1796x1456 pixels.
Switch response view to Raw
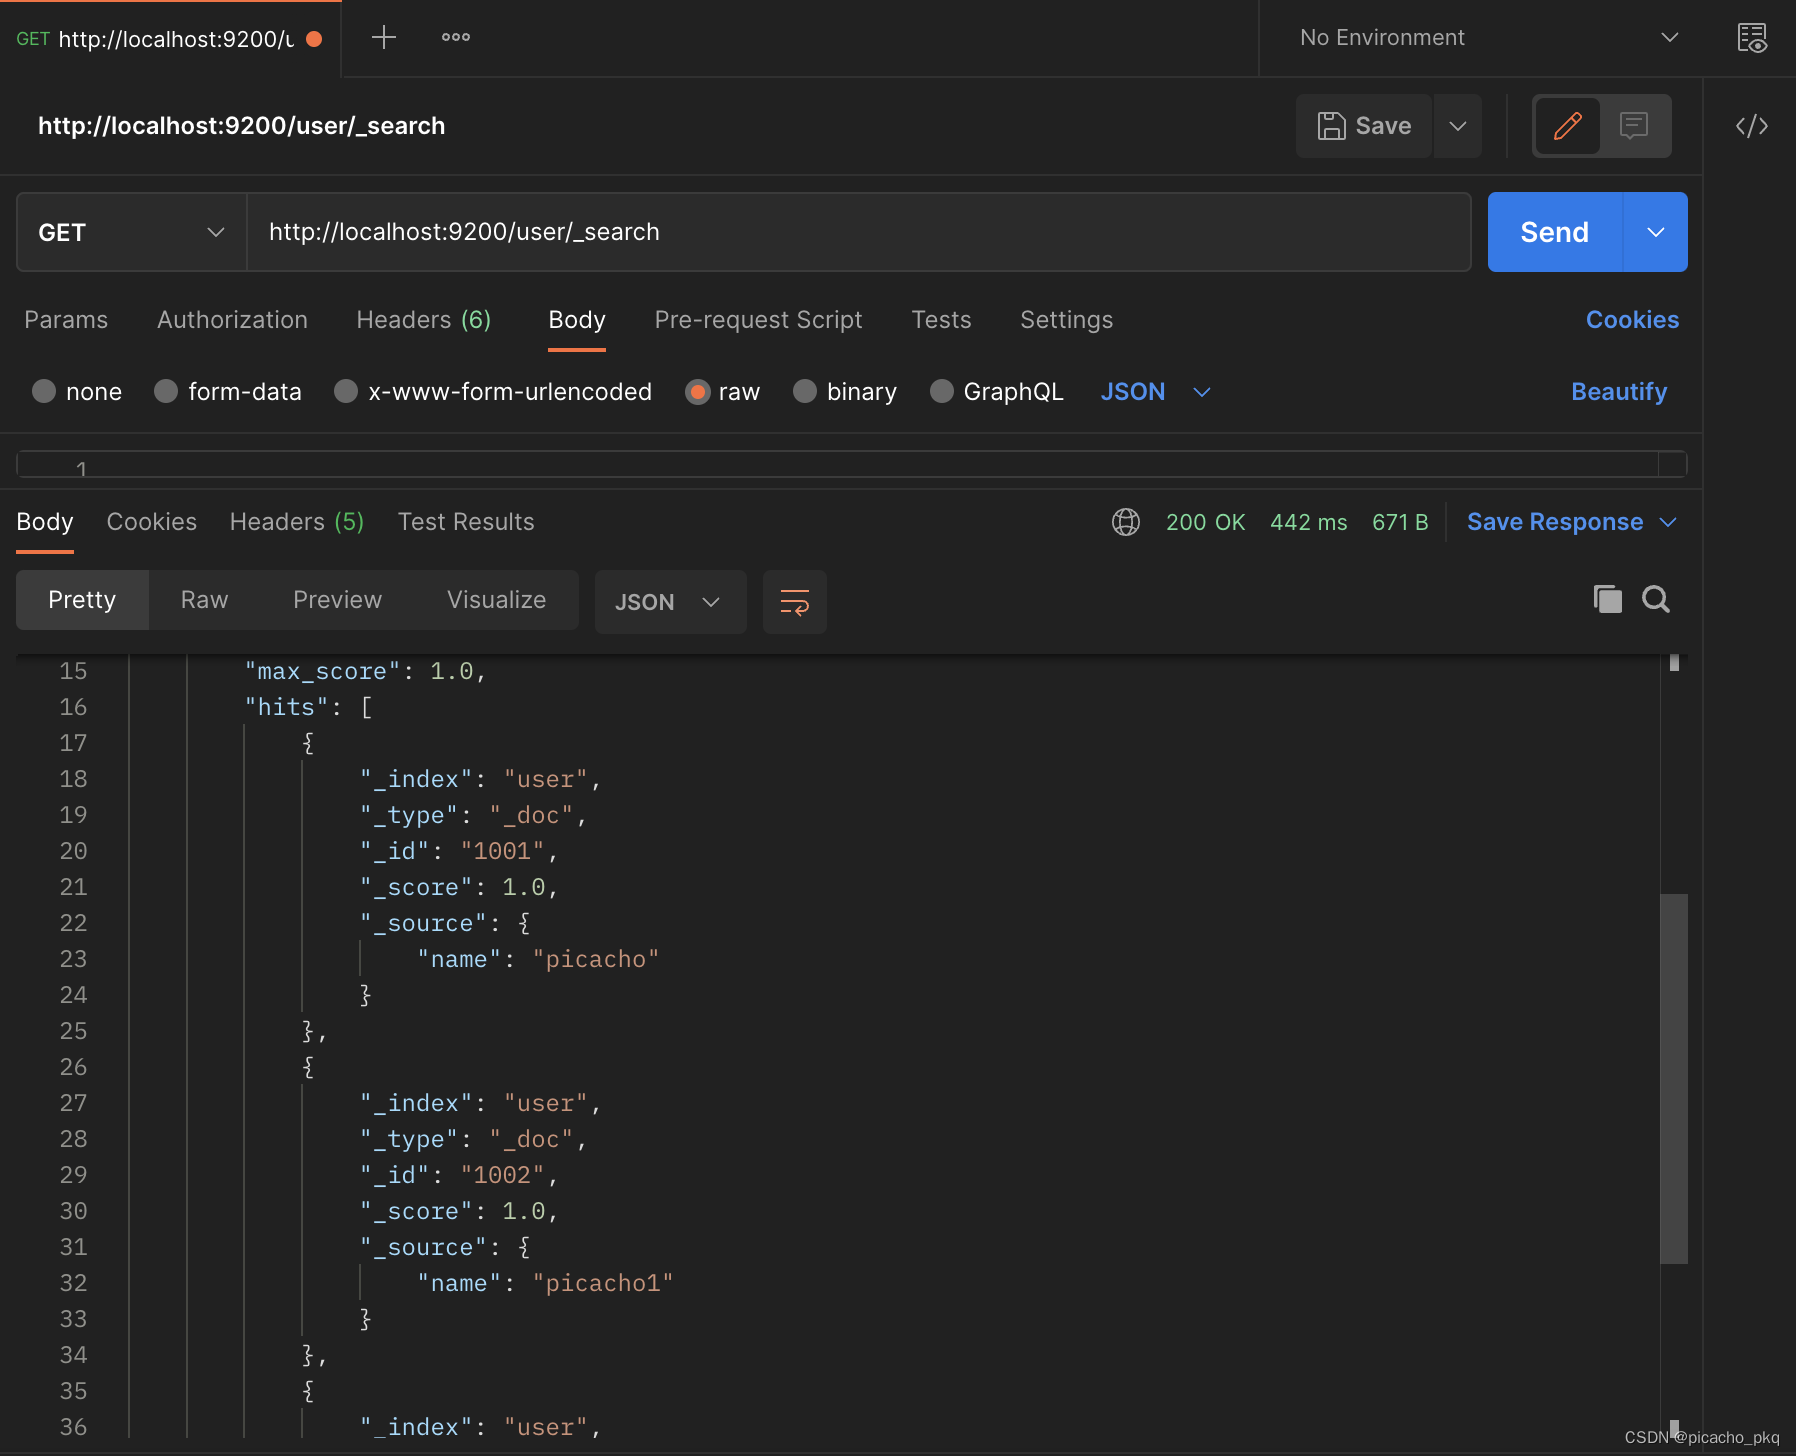point(205,600)
